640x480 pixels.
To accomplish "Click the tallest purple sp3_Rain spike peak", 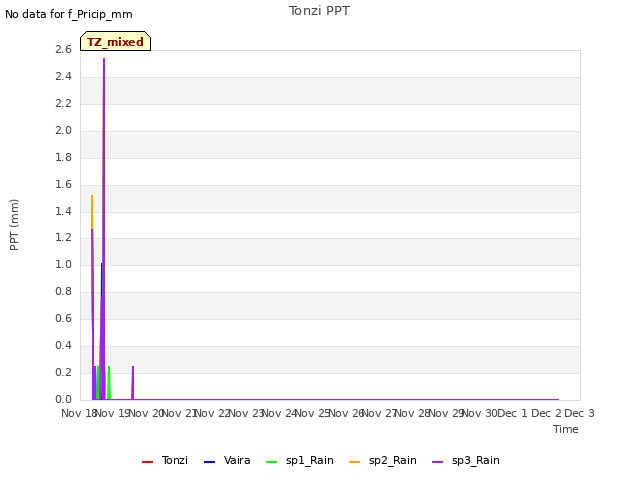I will (104, 59).
